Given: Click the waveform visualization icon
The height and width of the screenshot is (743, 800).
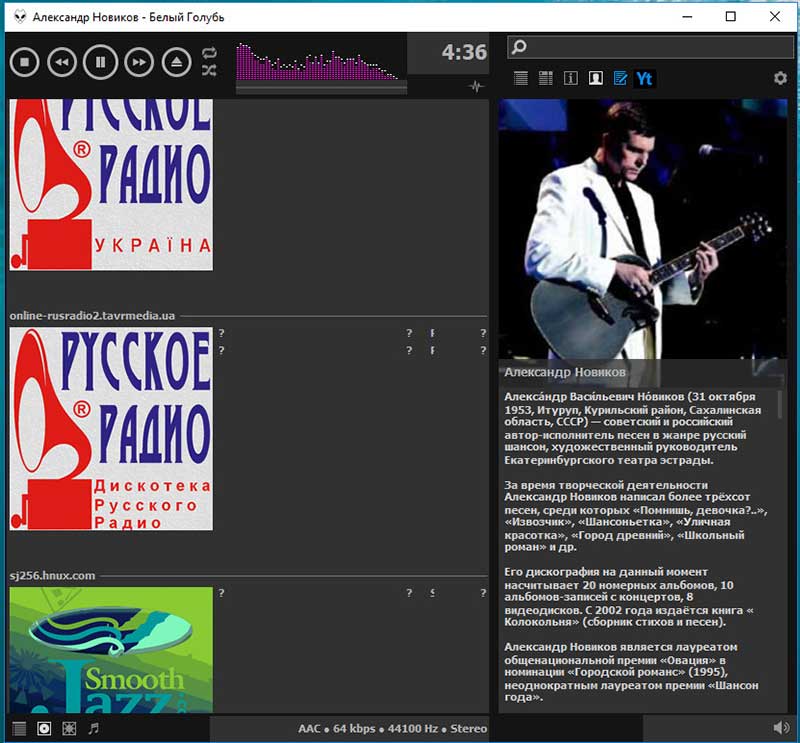Looking at the screenshot, I should coord(475,87).
